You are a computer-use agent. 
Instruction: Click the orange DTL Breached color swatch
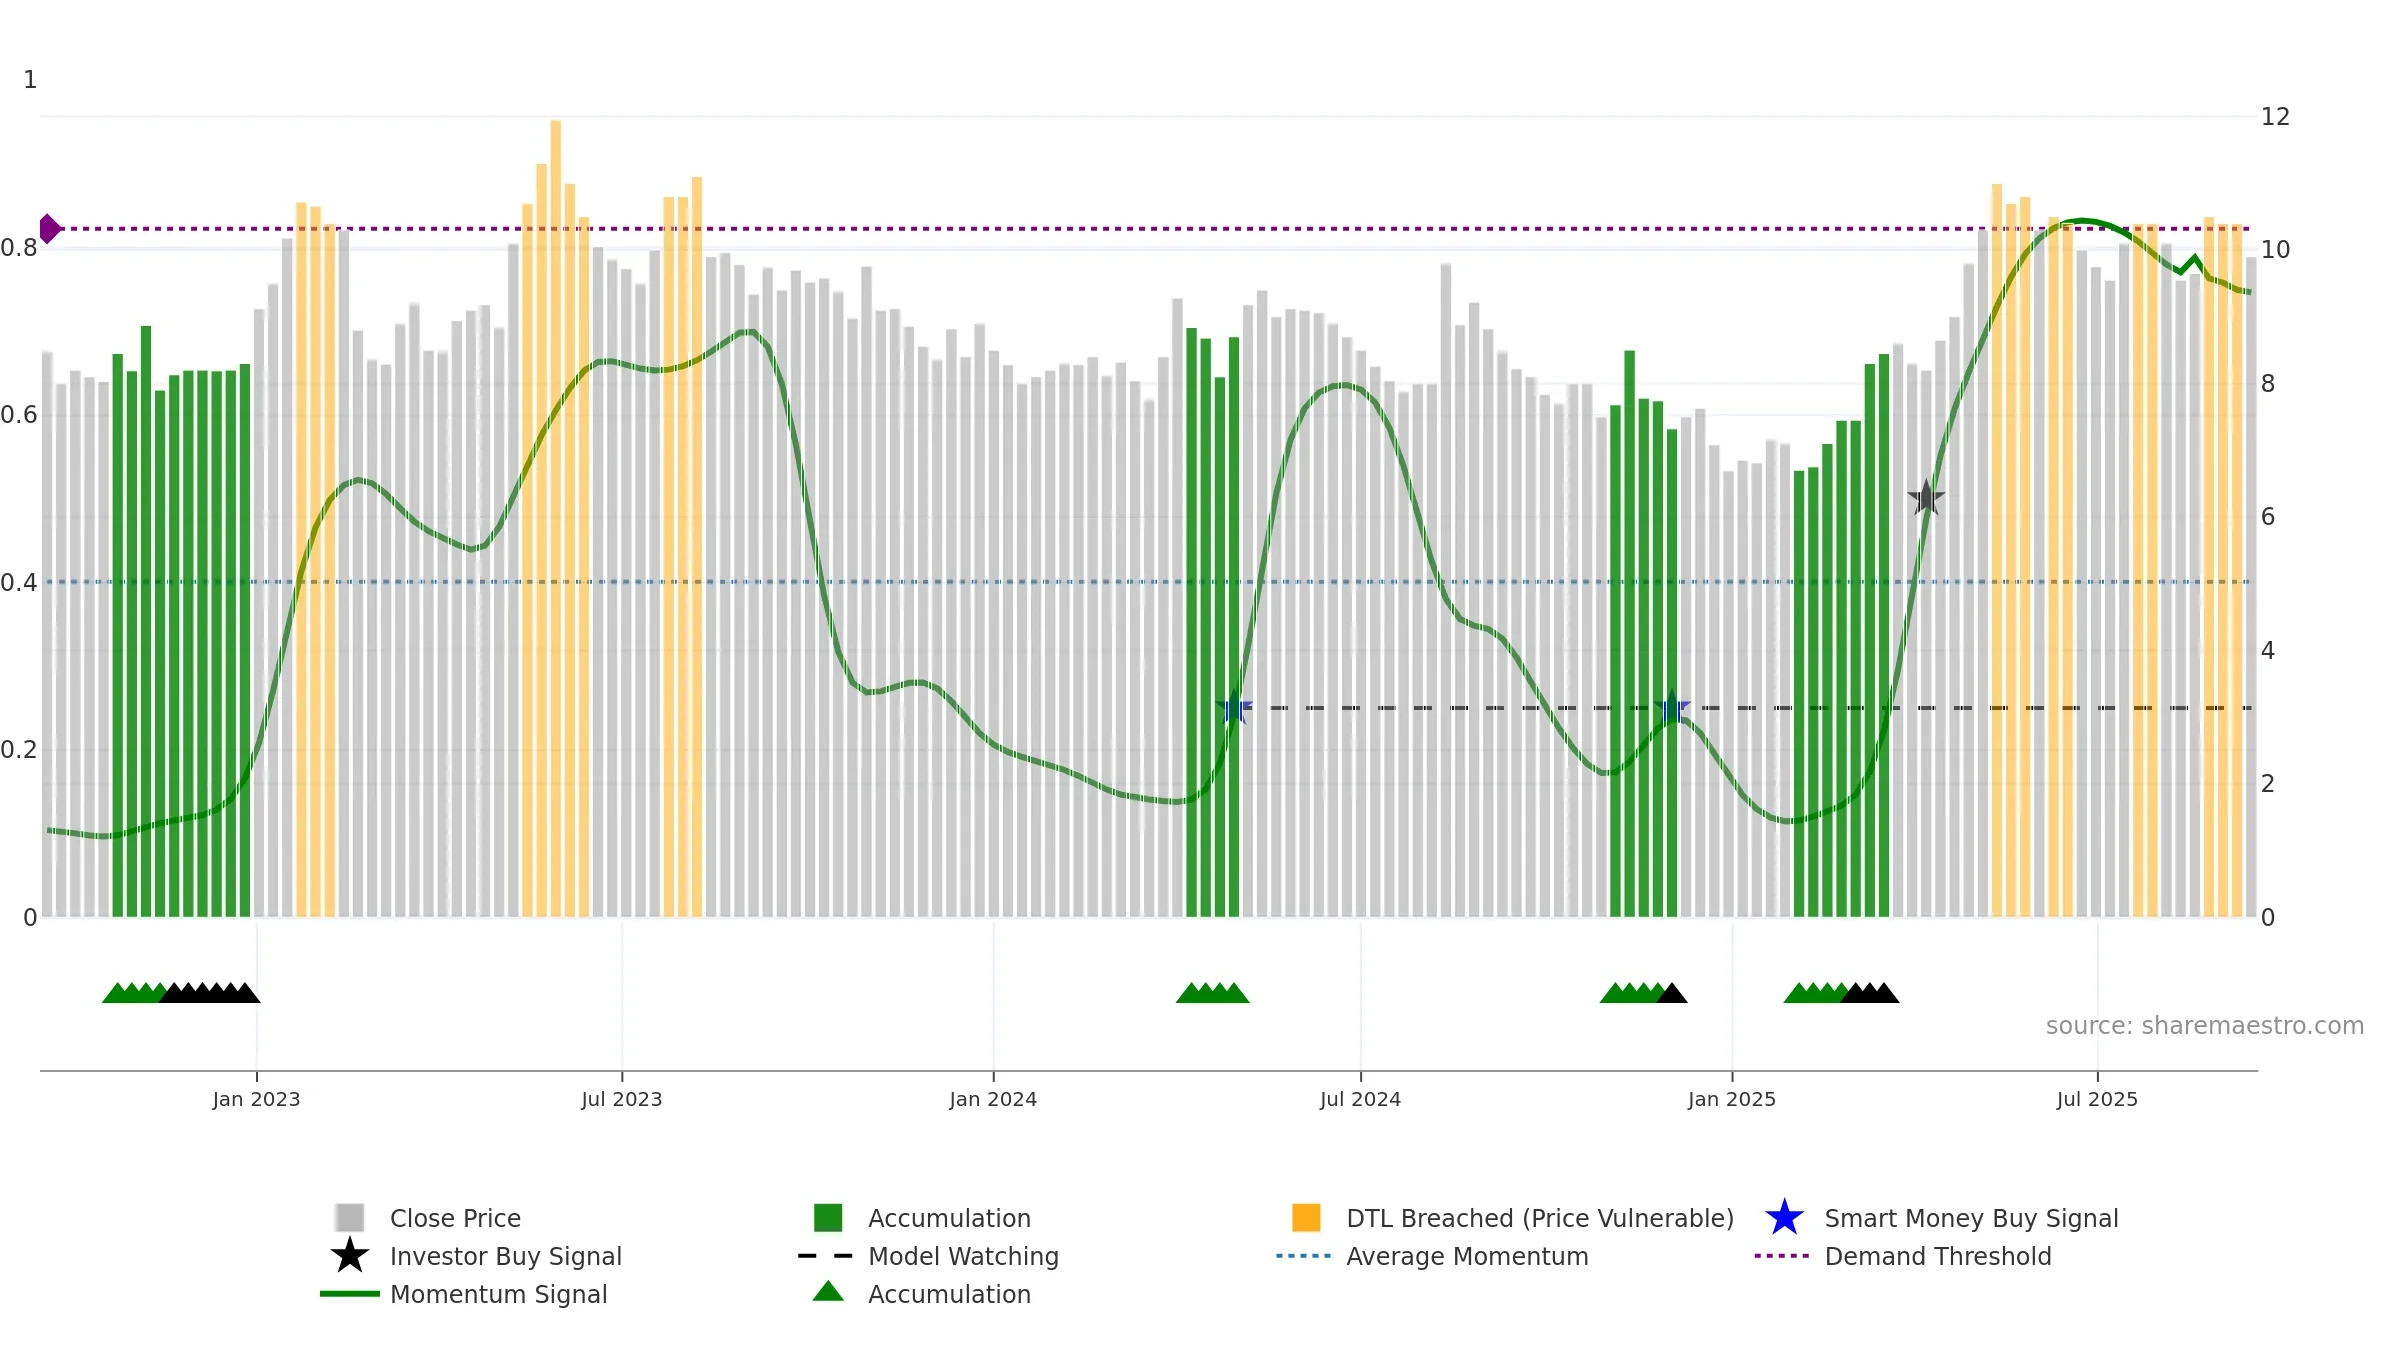[1306, 1218]
